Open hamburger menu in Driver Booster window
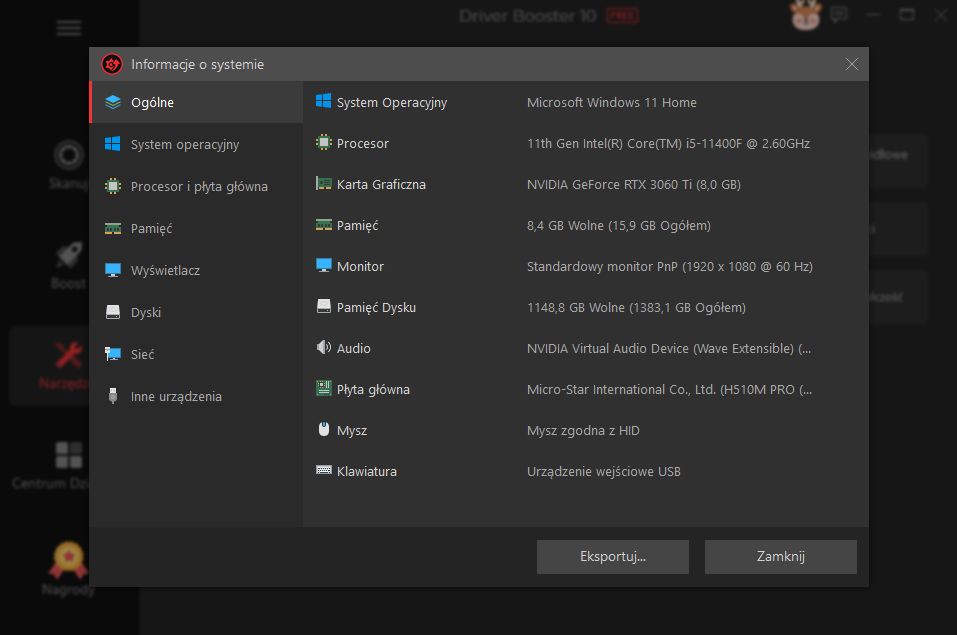 (68, 28)
